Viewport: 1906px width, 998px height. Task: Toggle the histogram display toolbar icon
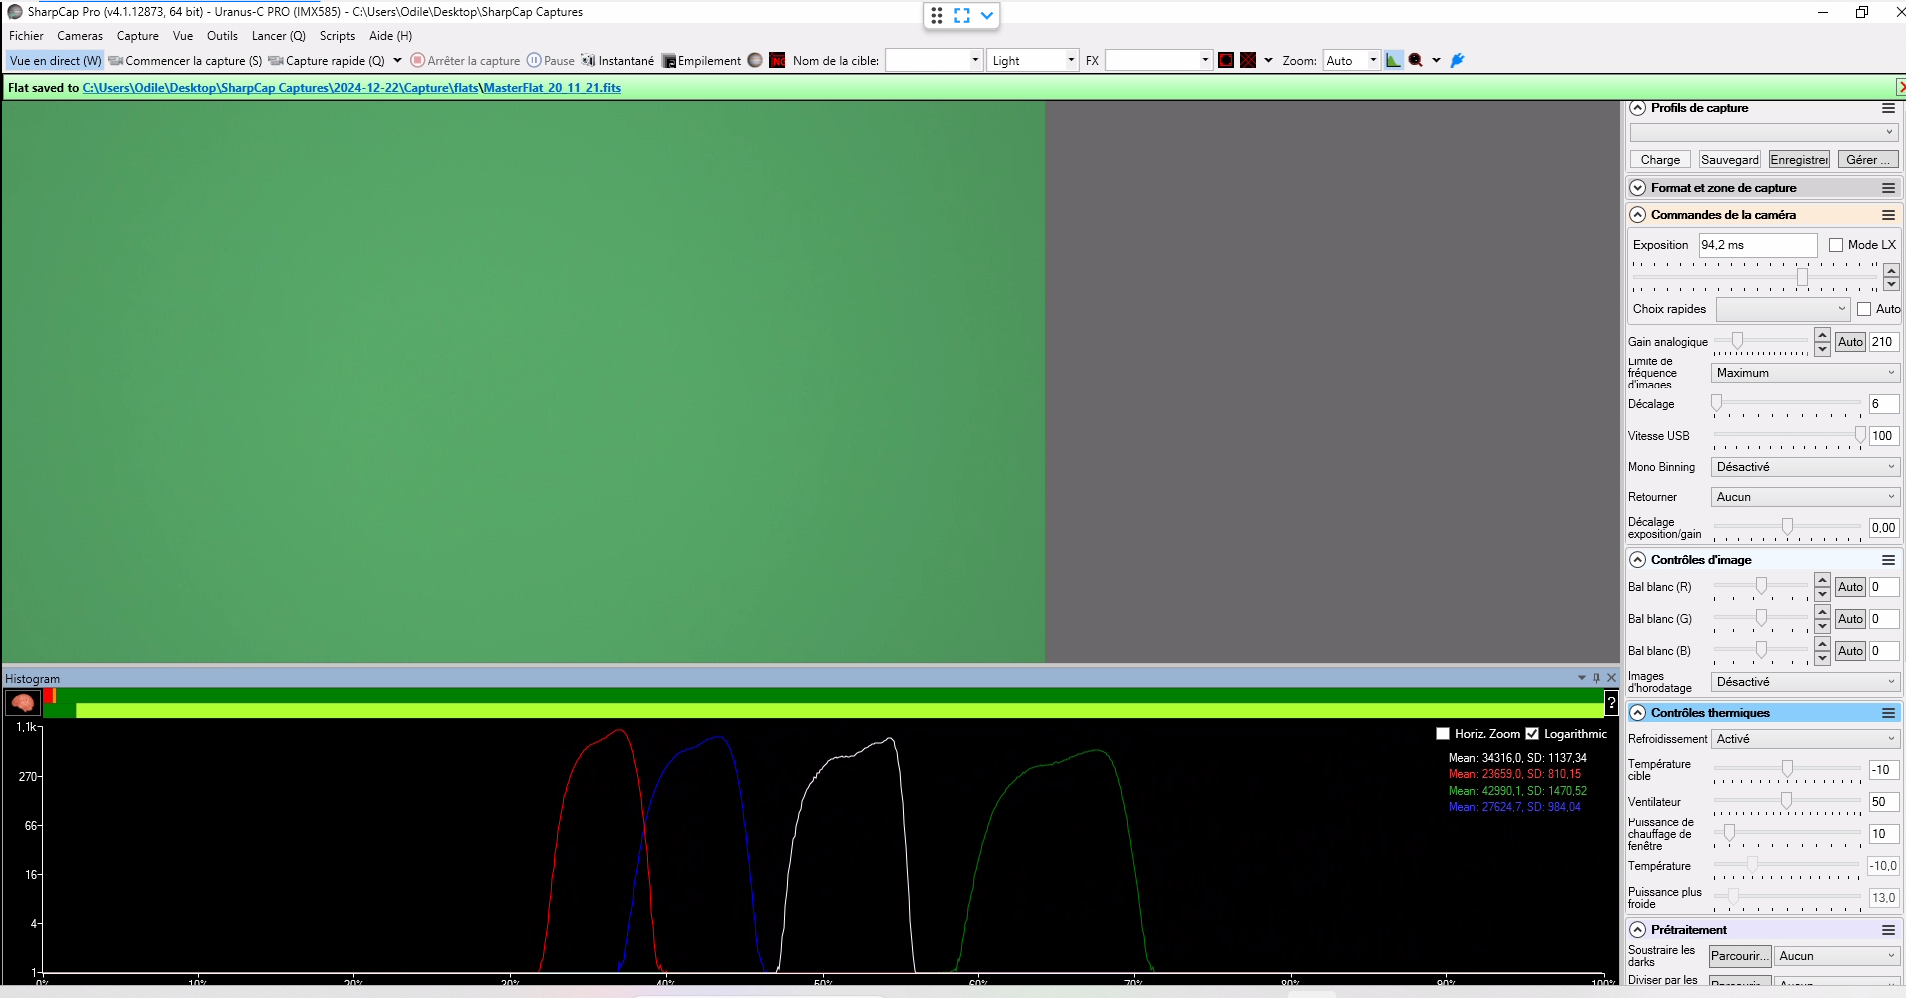point(1393,61)
